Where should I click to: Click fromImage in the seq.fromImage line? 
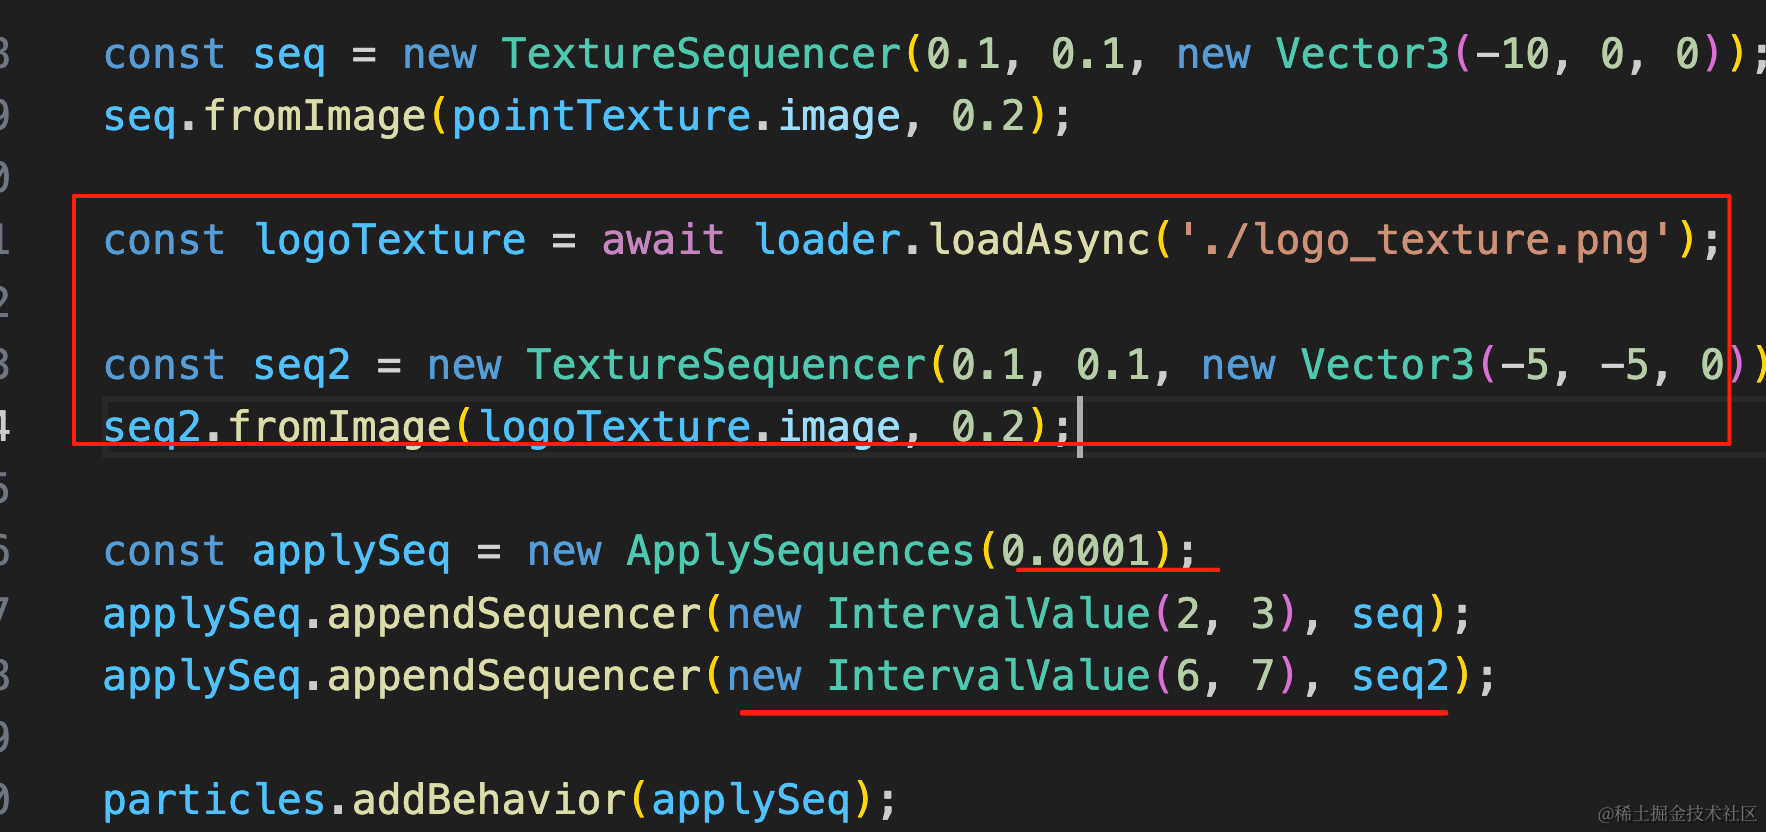pos(315,116)
